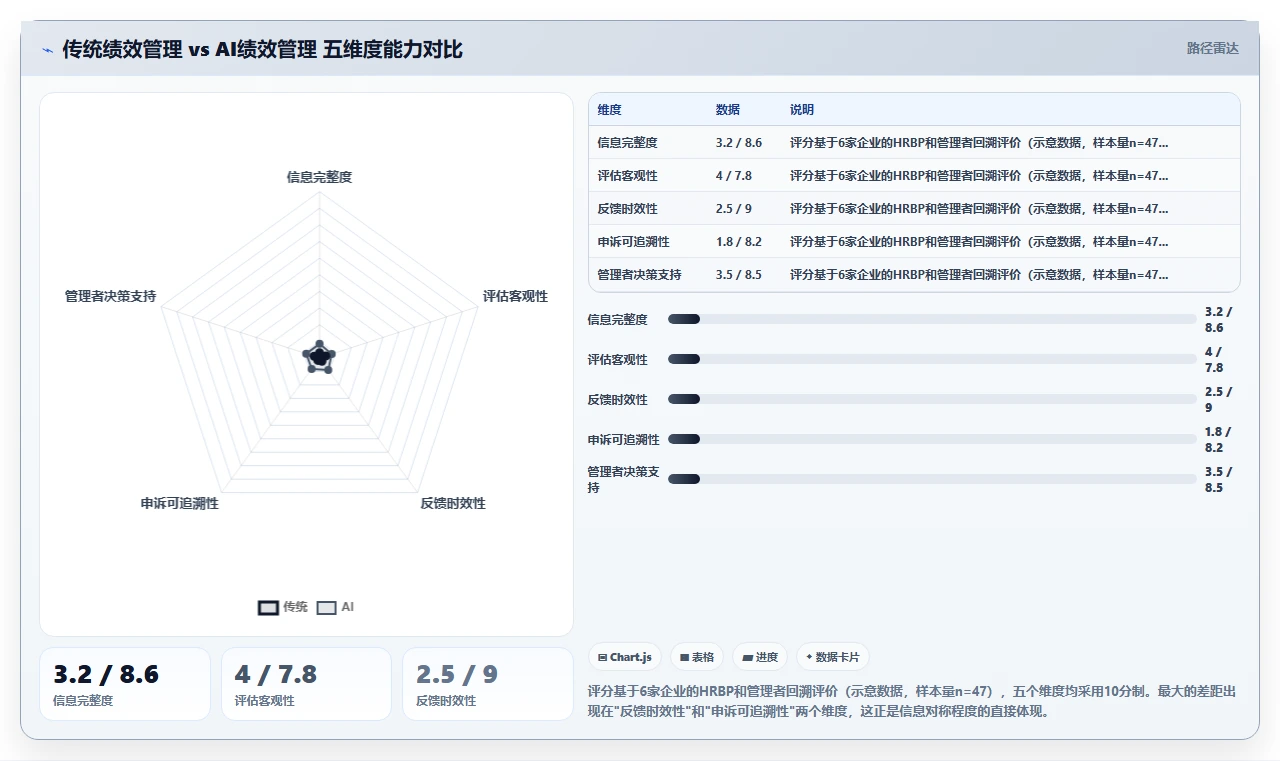Click the 管理者决策支持 progress bar
The height and width of the screenshot is (761, 1280).
pos(932,479)
